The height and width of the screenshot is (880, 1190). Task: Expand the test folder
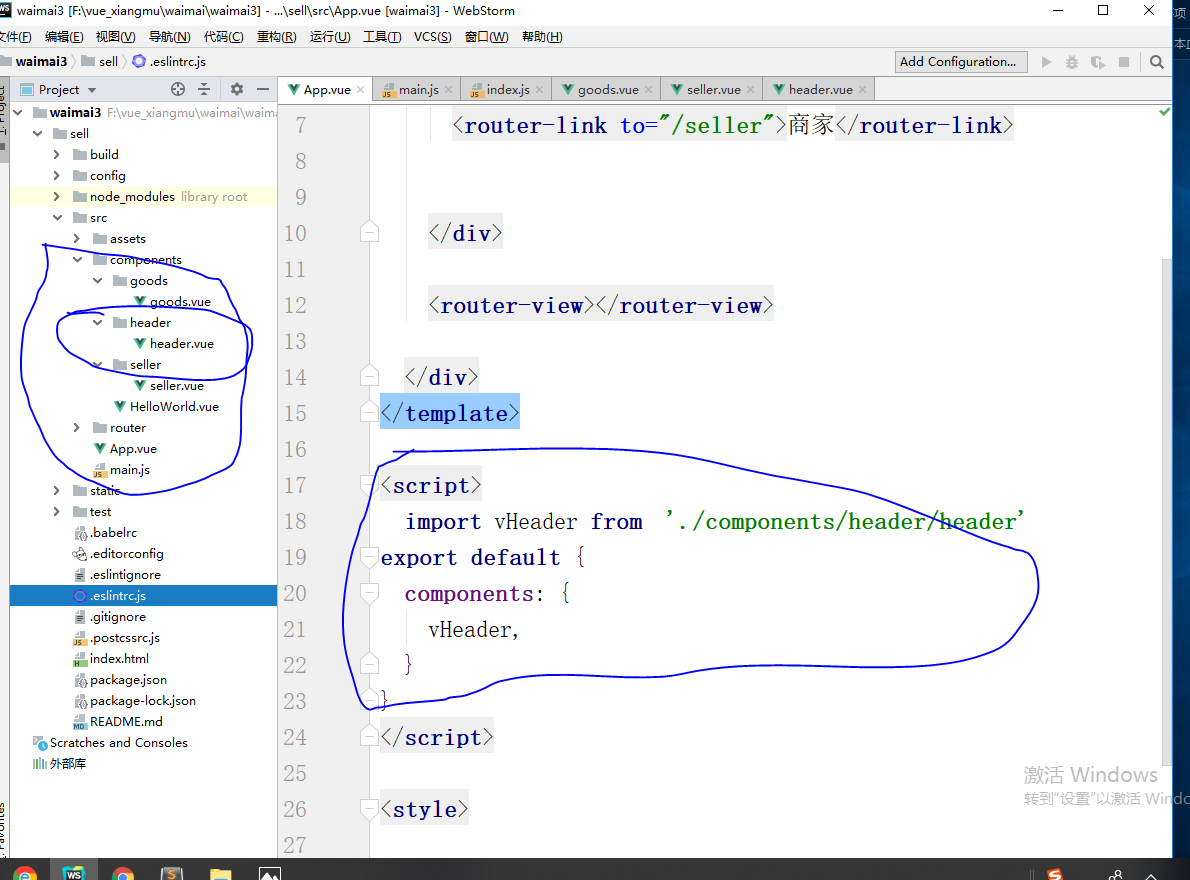tap(57, 511)
